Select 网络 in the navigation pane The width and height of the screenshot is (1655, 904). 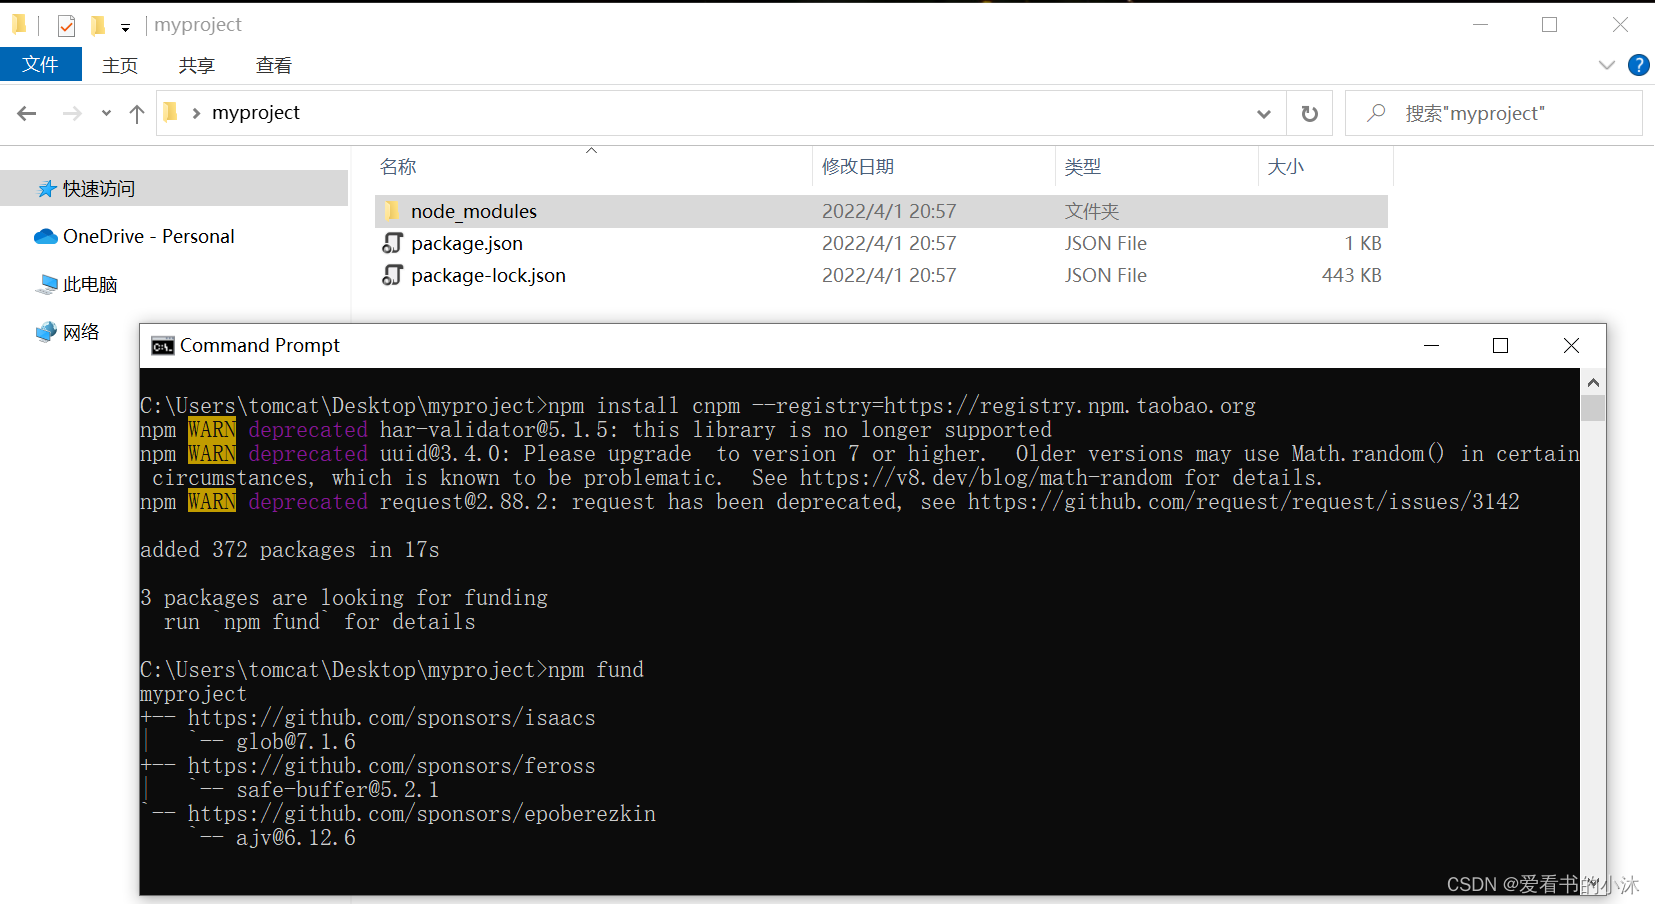pyautogui.click(x=81, y=332)
